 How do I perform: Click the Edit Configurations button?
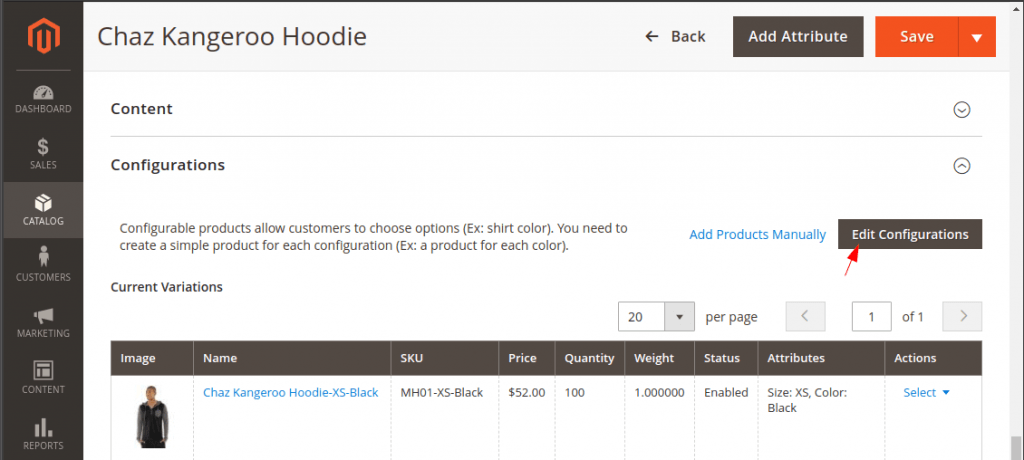tap(910, 235)
